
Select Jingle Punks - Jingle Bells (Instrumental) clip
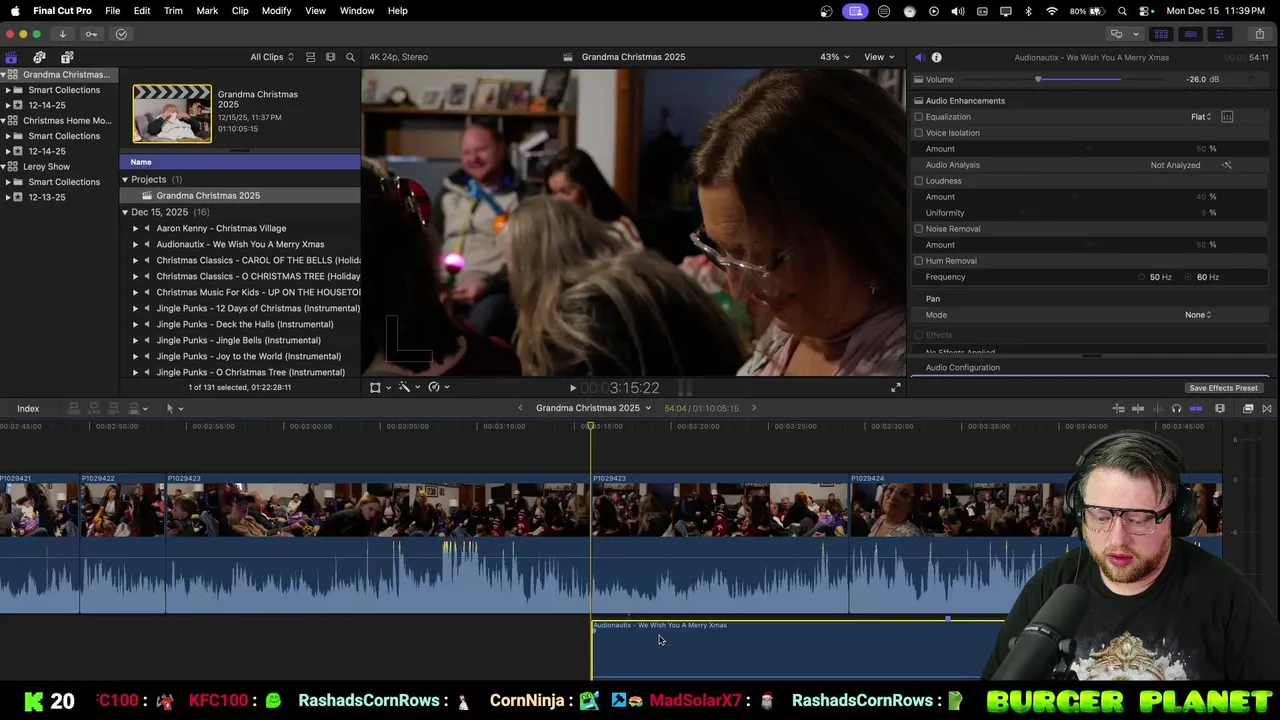point(238,340)
